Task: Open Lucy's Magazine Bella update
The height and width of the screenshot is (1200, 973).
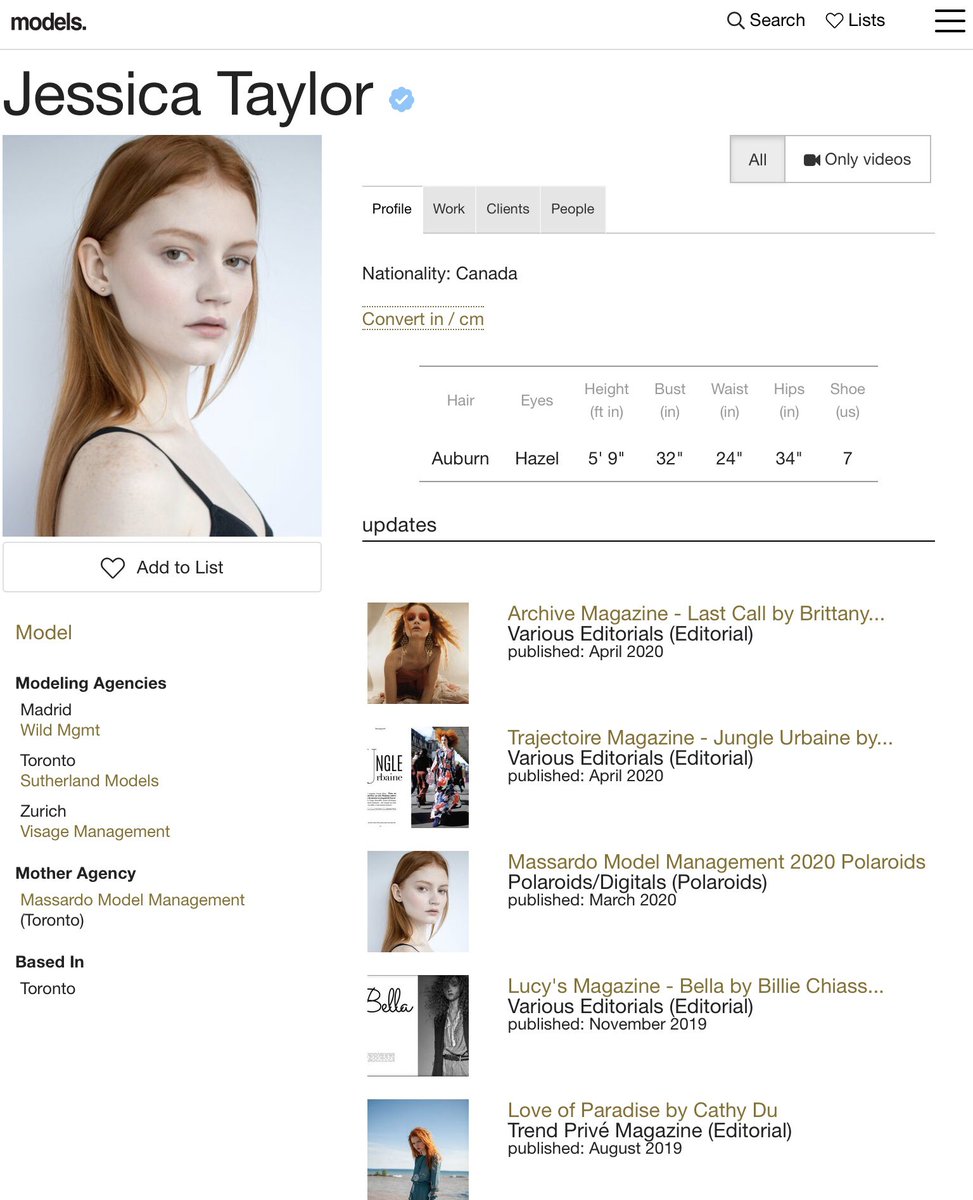Action: click(696, 986)
